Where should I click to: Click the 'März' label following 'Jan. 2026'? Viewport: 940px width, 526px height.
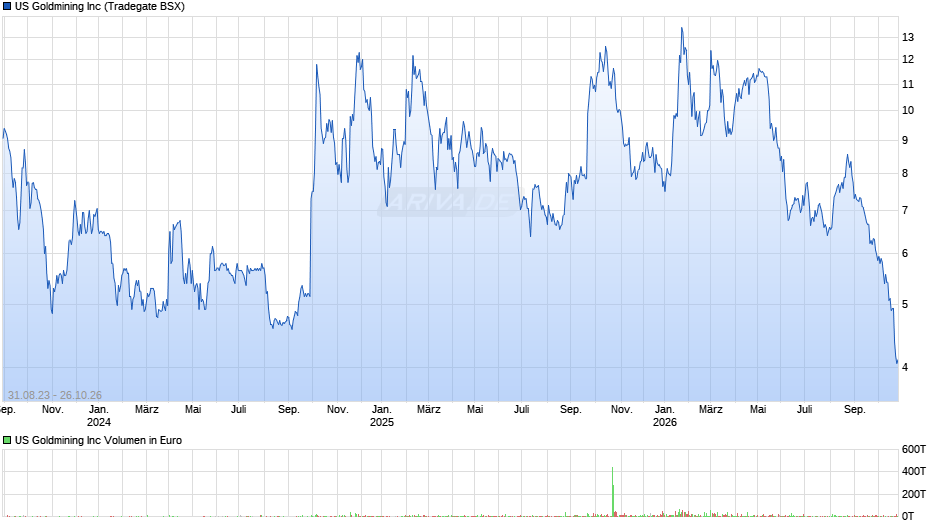pos(711,410)
